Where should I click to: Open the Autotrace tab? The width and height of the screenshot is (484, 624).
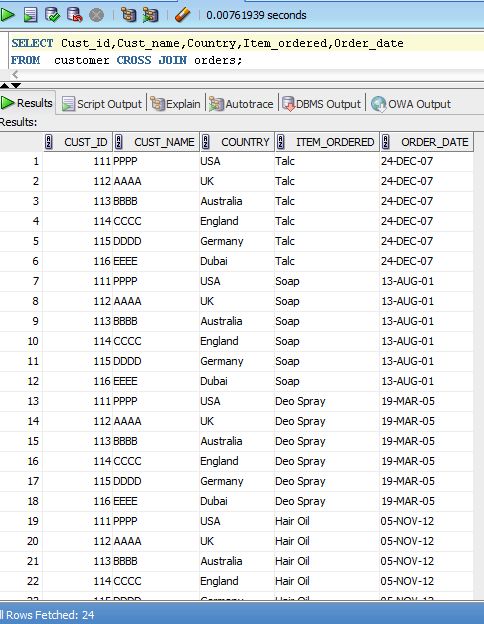(241, 104)
